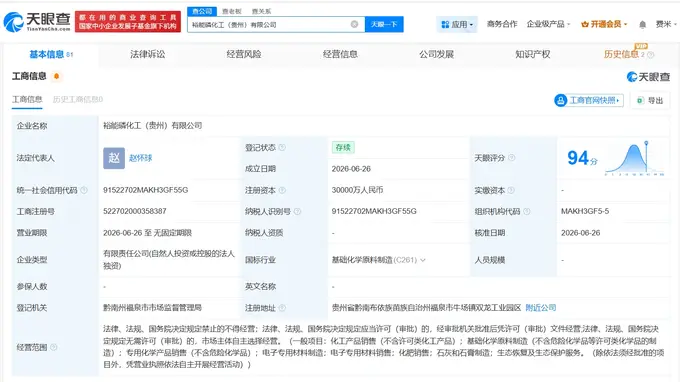Open the 商务合作 link
Screen dimensions: 680x382
(x=502, y=24)
